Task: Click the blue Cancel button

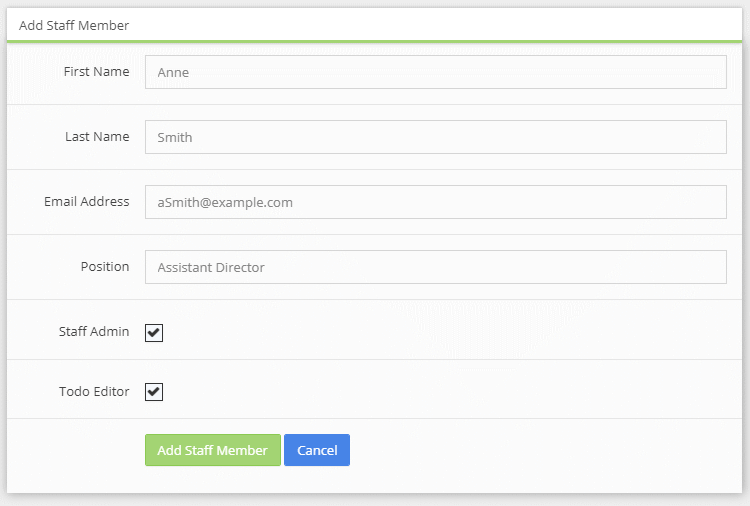Action: coord(317,450)
